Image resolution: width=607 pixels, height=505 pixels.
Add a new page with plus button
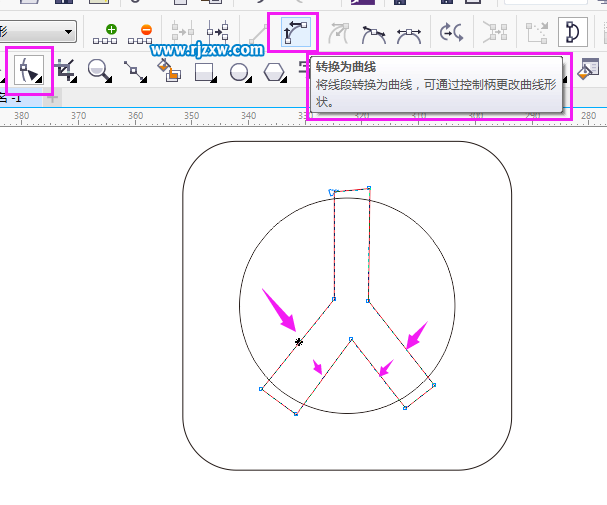point(52,98)
